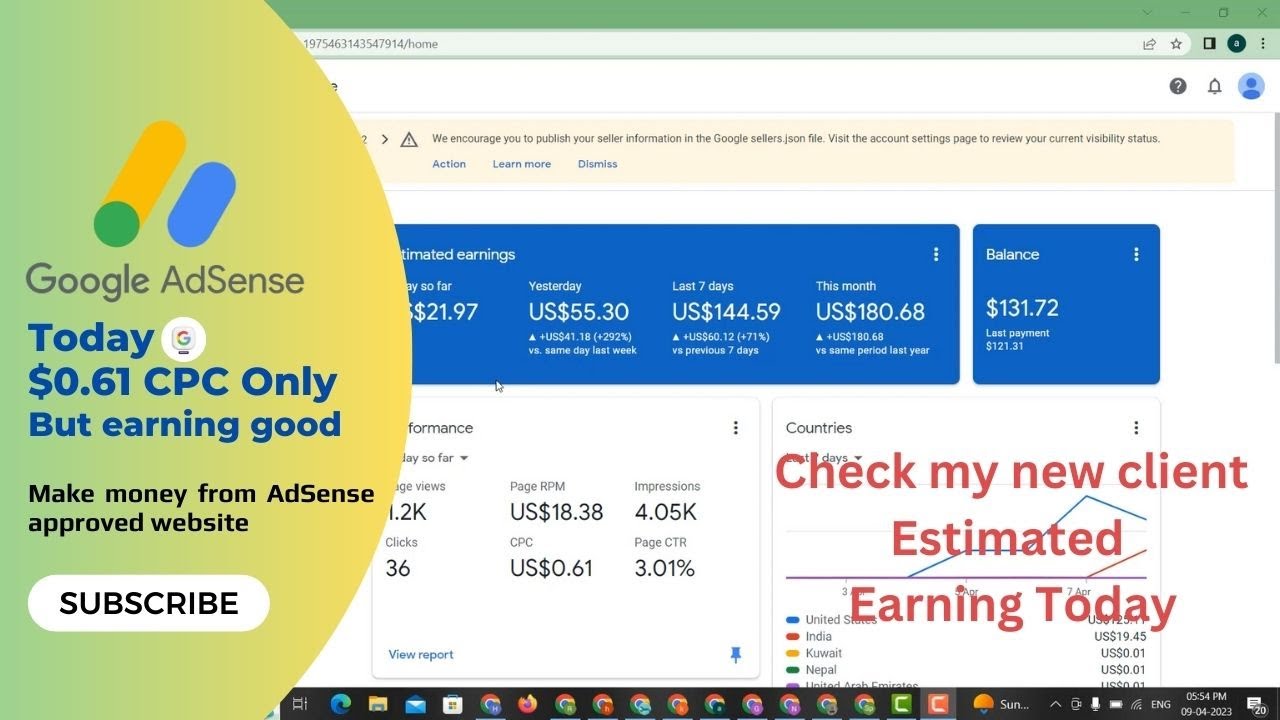The width and height of the screenshot is (1280, 720).
Task: Select Kuwait in the Countries legend
Action: [x=824, y=654]
